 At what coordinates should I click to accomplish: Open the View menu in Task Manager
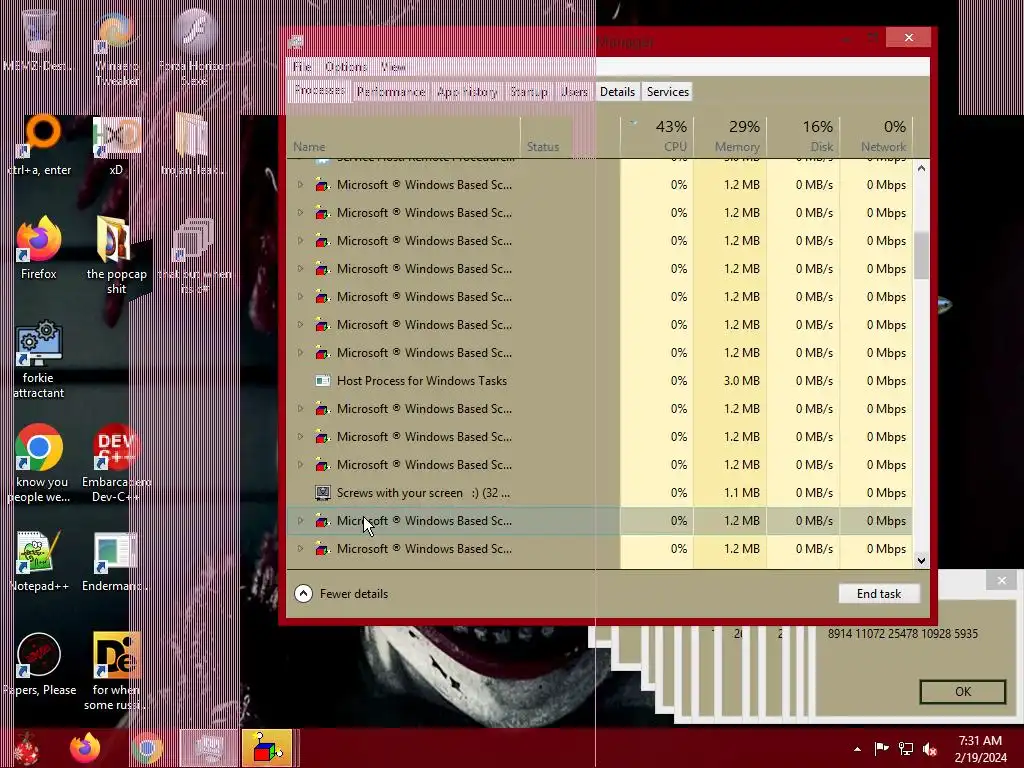[x=392, y=67]
